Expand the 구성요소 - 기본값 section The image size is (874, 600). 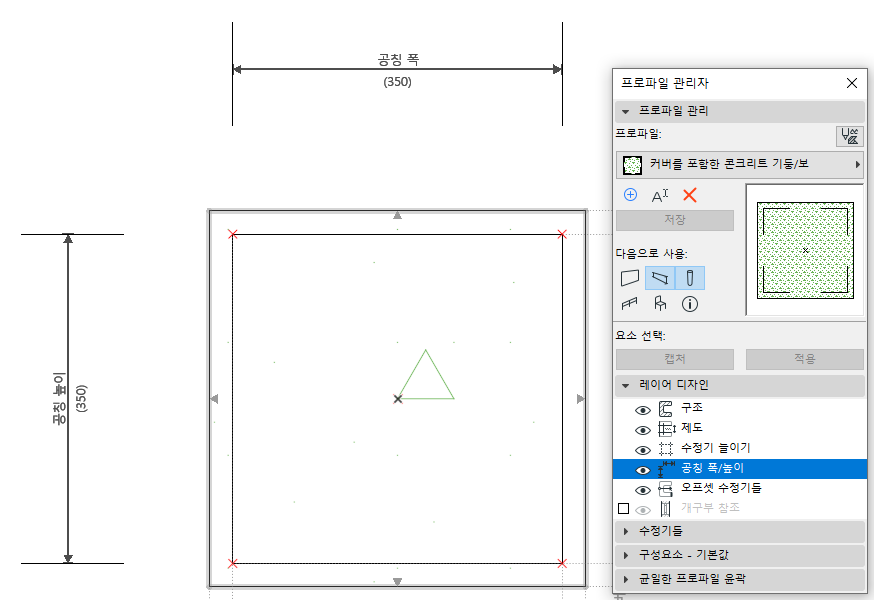(x=740, y=555)
